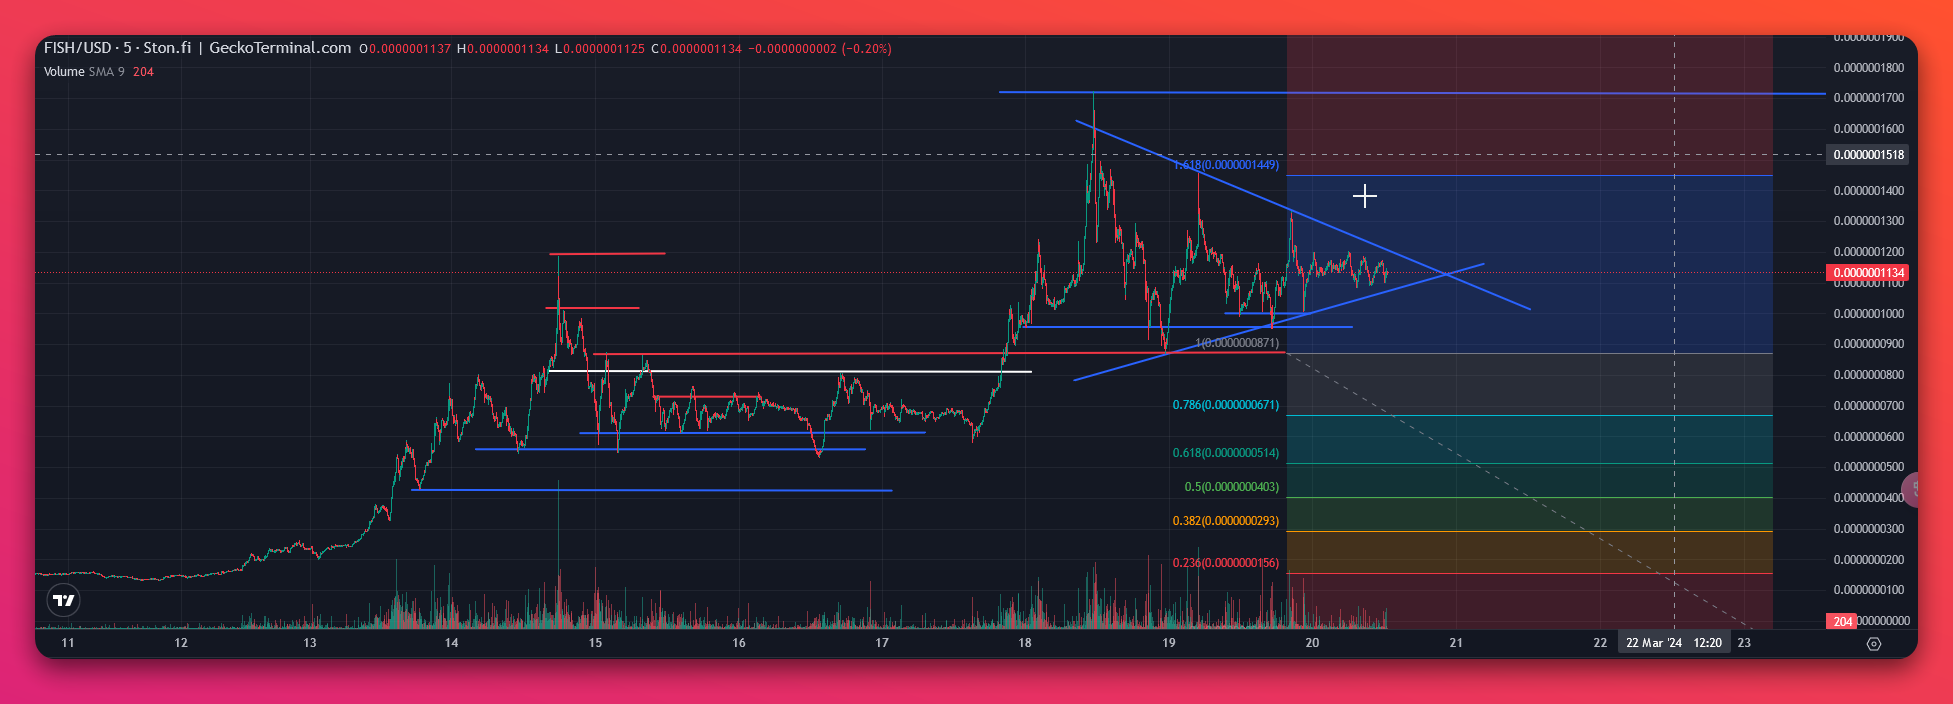1953x704 pixels.
Task: Click the closing price change percentage (-0.20%)
Action: click(x=866, y=49)
